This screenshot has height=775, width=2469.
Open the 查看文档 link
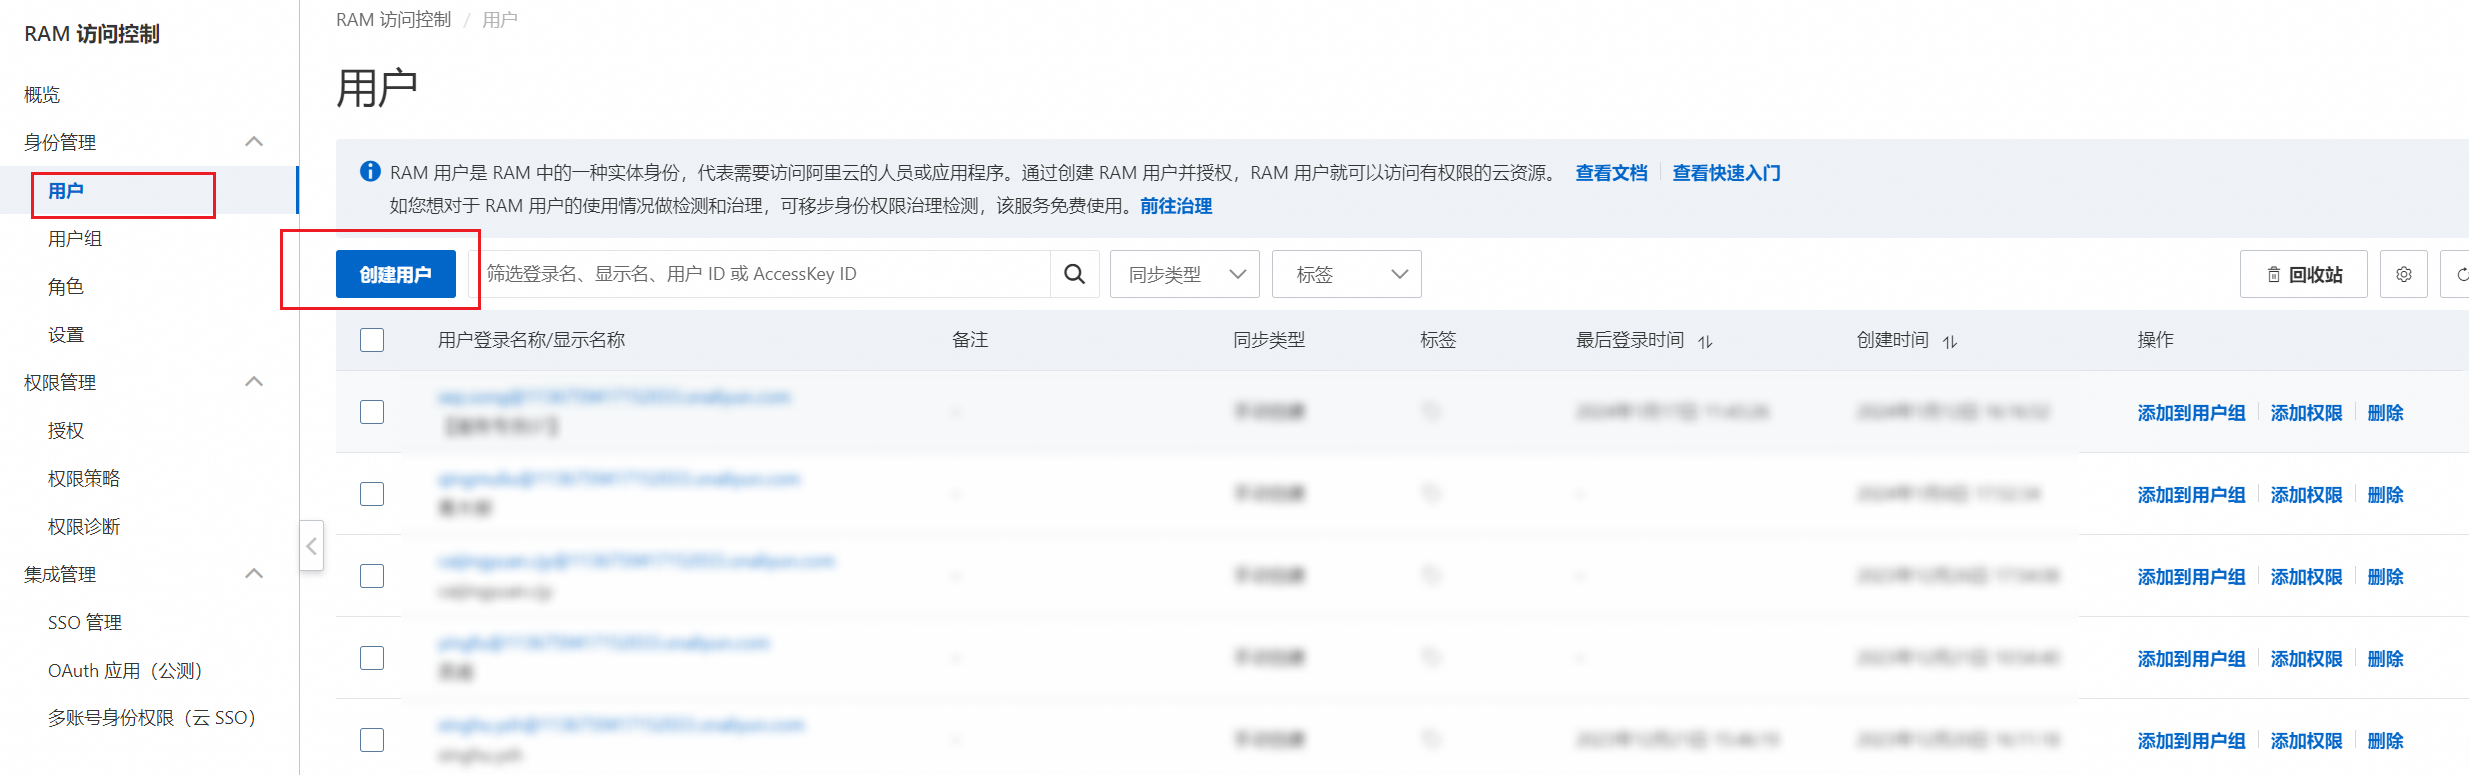pos(1611,173)
